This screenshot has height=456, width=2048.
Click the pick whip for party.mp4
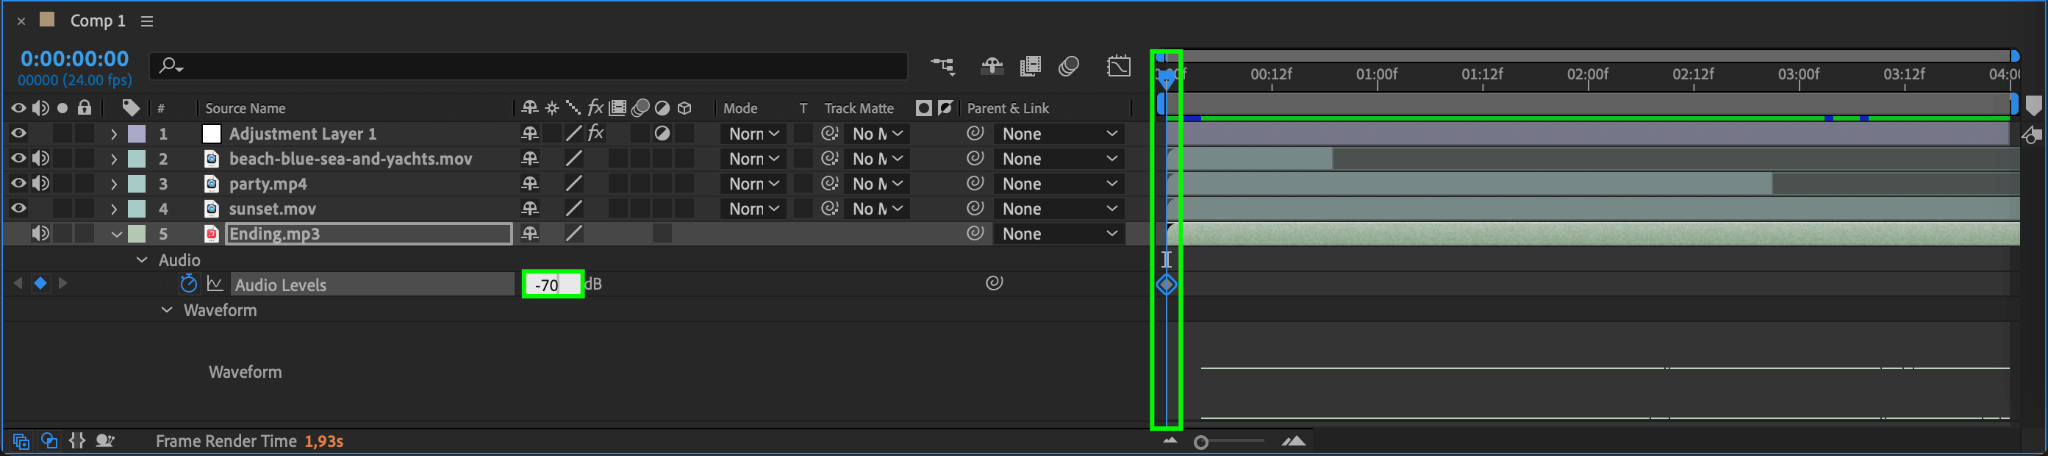pyautogui.click(x=975, y=183)
